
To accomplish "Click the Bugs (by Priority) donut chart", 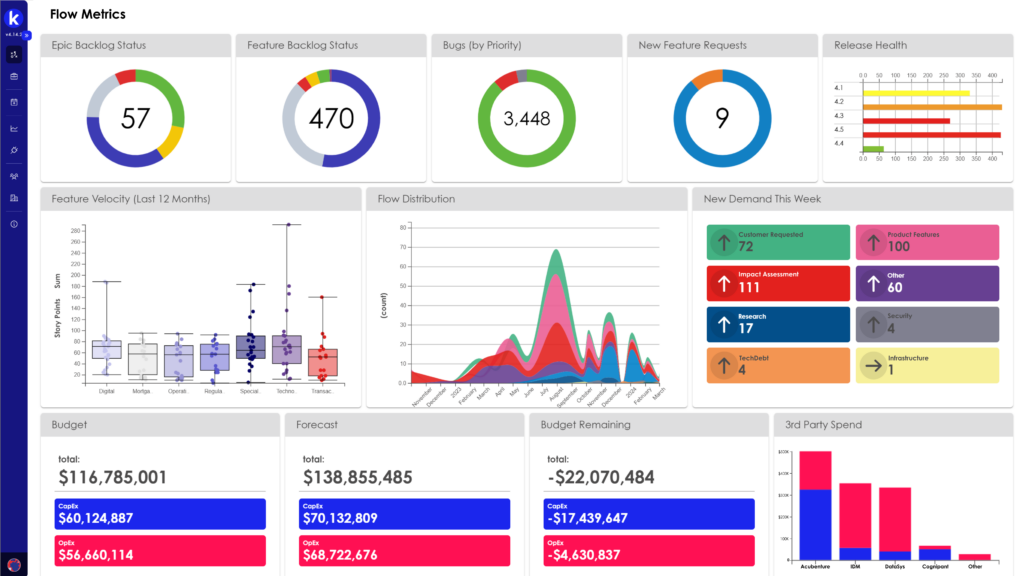I will [x=528, y=117].
